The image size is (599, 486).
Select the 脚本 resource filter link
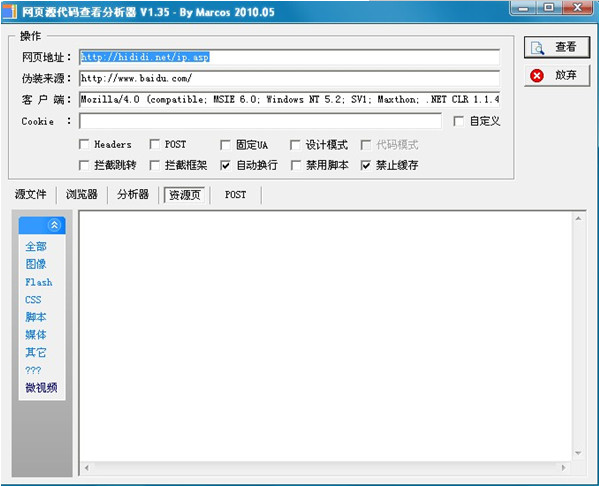(36, 317)
